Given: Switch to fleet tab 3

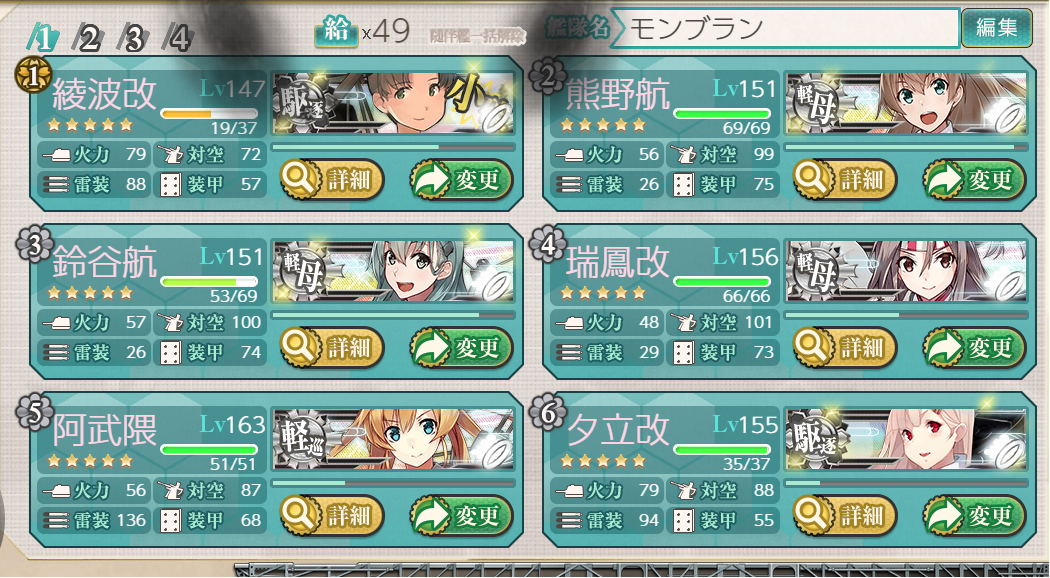Looking at the screenshot, I should [x=133, y=39].
